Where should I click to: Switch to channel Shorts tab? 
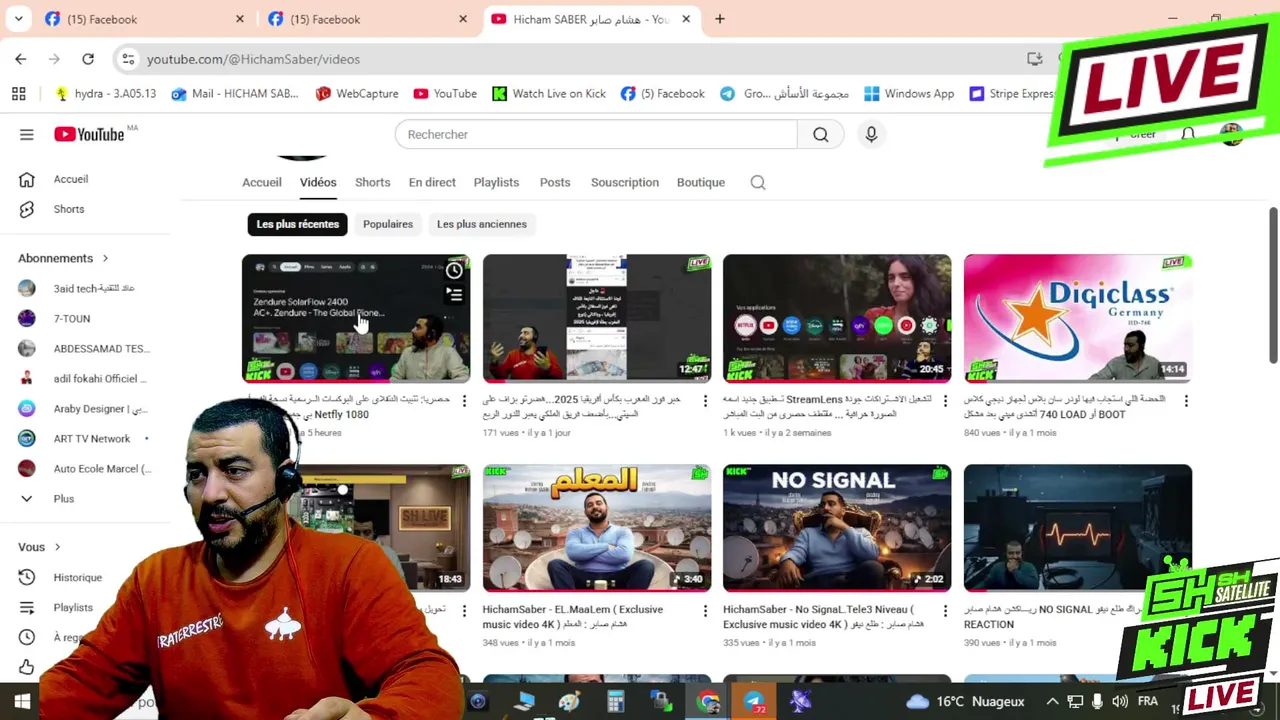click(x=372, y=182)
